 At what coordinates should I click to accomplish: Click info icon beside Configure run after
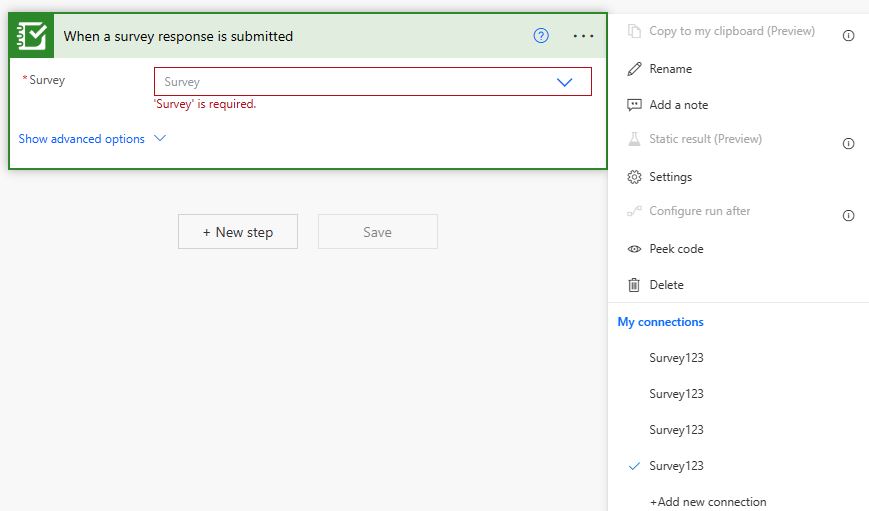[848, 216]
